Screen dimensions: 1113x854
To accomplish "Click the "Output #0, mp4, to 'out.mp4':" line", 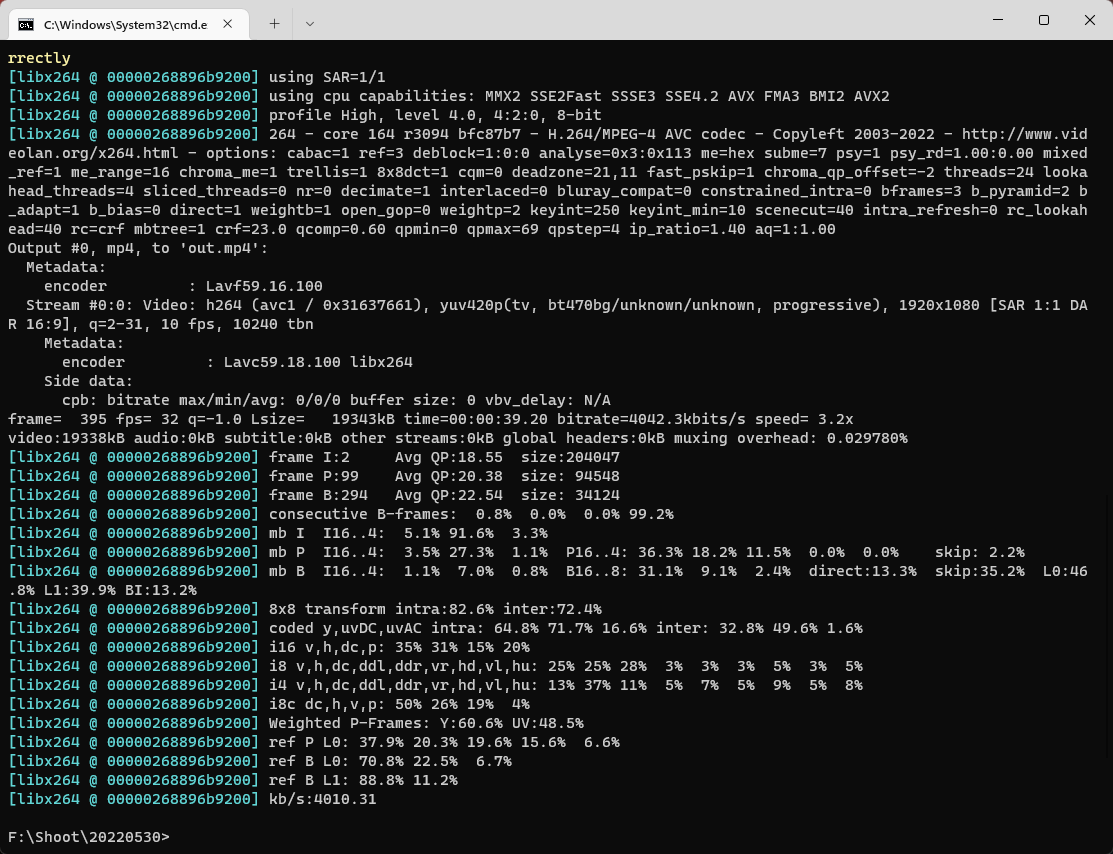I will pos(138,248).
